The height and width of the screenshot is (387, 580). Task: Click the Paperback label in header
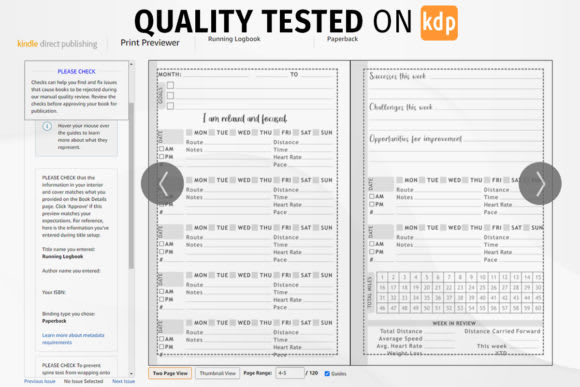[343, 39]
